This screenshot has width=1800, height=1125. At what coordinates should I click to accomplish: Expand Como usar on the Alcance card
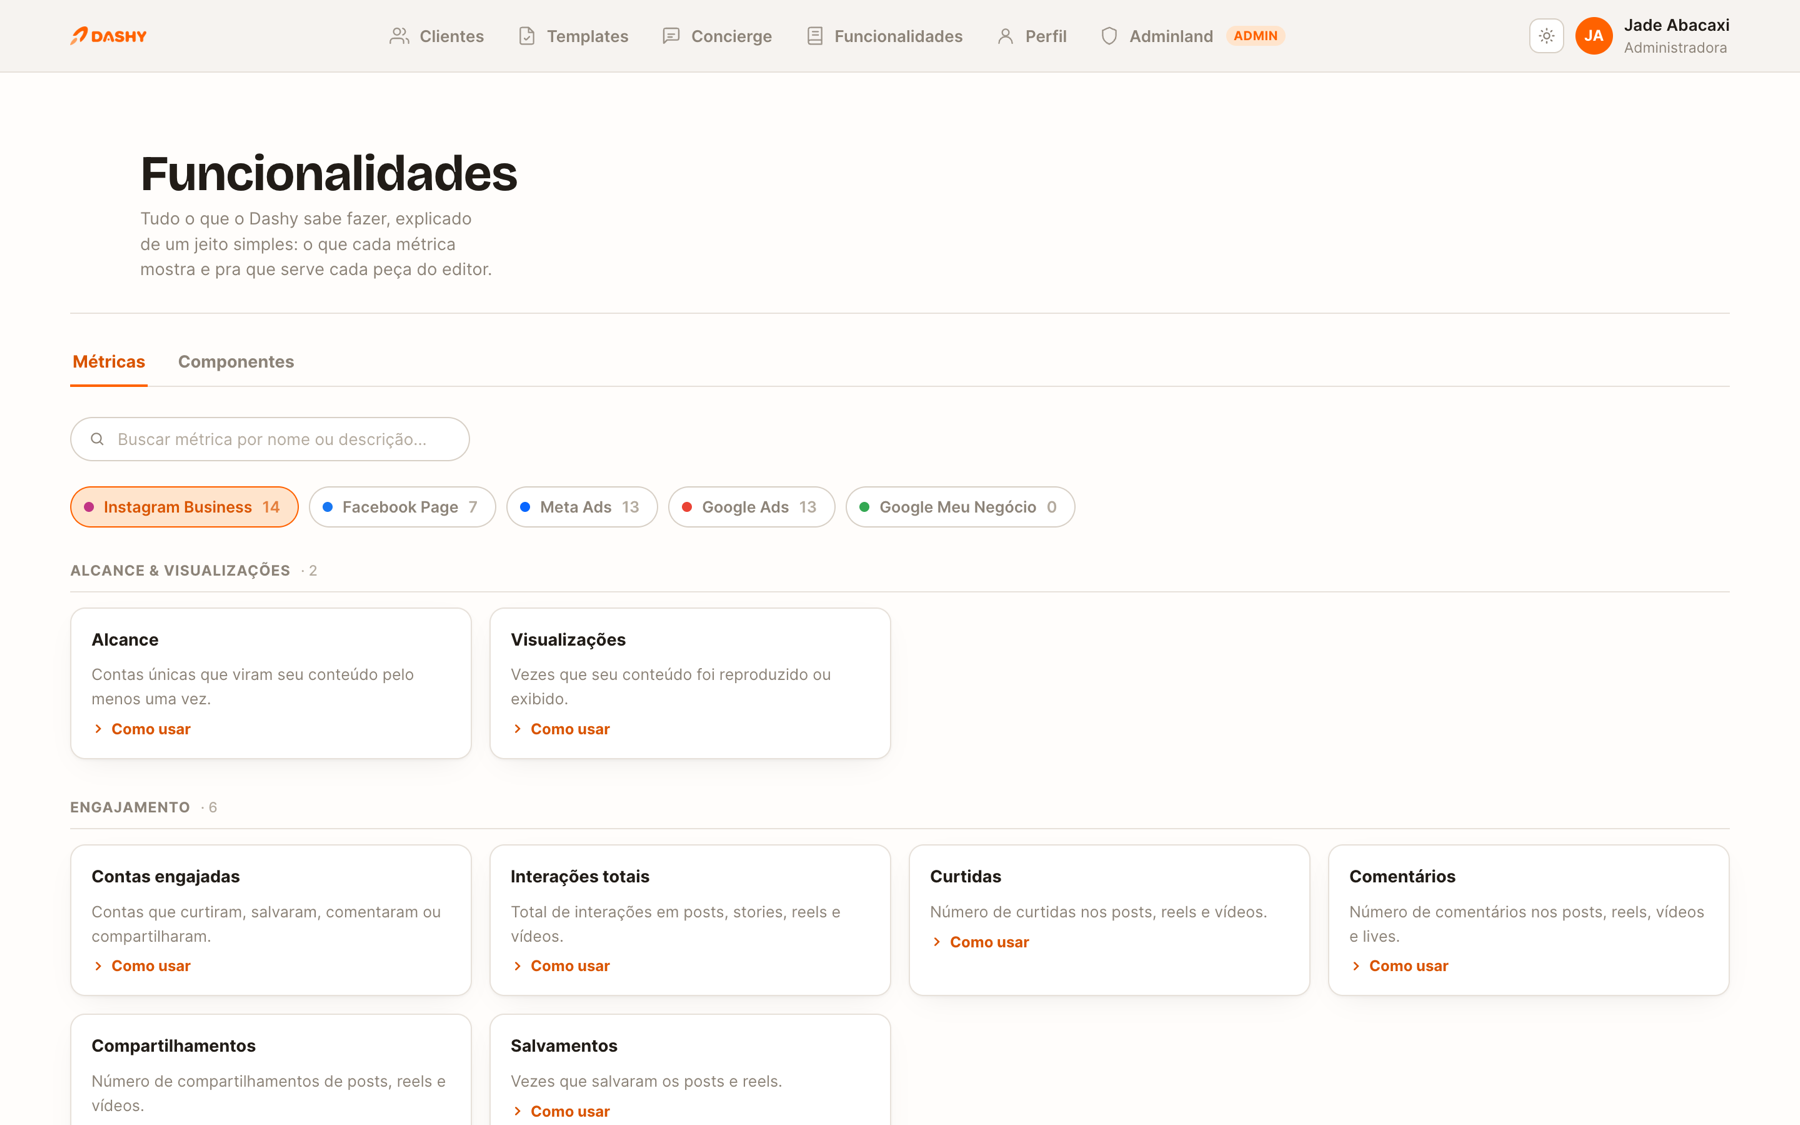(x=141, y=729)
